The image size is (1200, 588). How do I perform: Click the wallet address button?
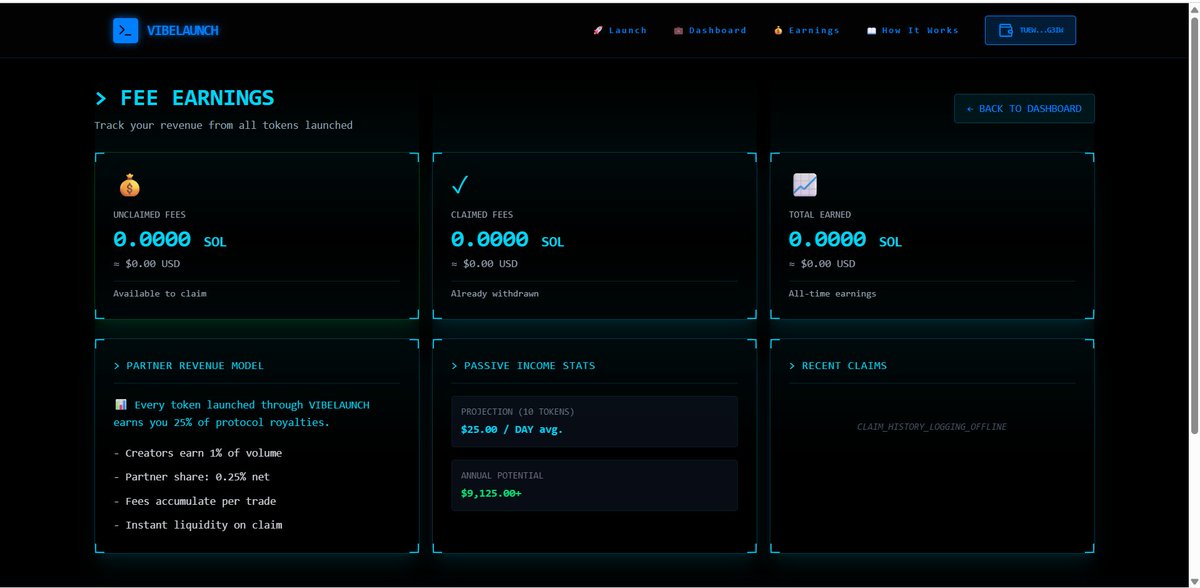(1030, 30)
